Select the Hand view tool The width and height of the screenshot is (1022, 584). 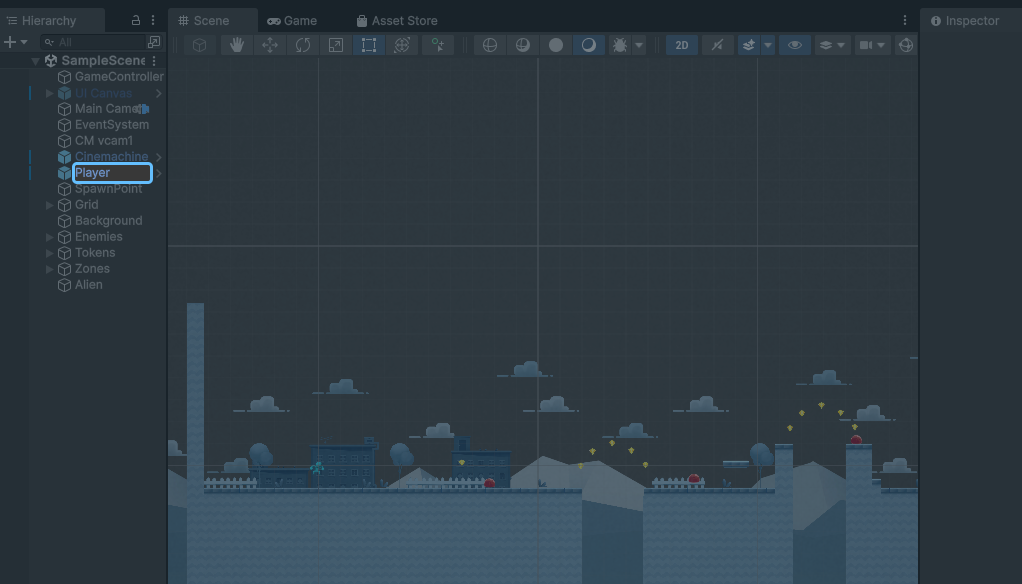pos(236,44)
